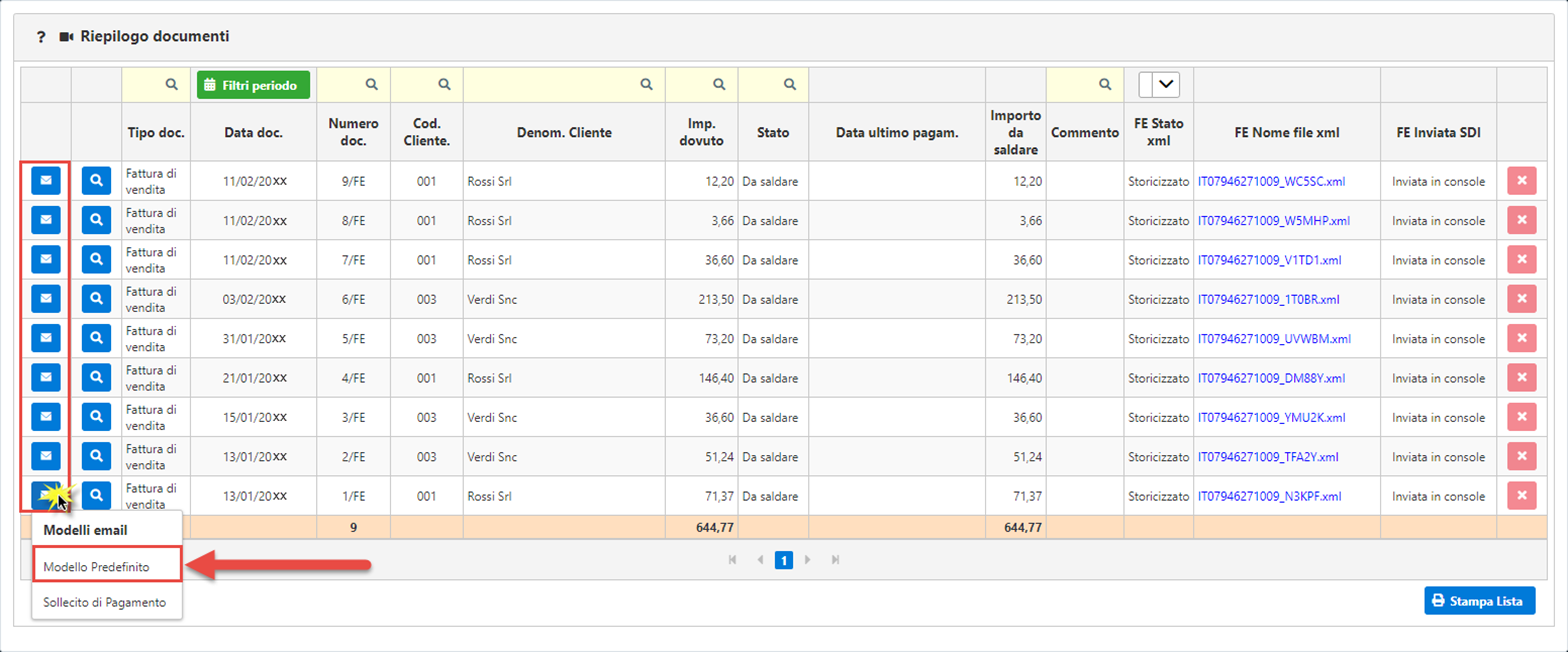Open the magnifier for invoice 3/FE
1568x652 pixels.
click(96, 417)
